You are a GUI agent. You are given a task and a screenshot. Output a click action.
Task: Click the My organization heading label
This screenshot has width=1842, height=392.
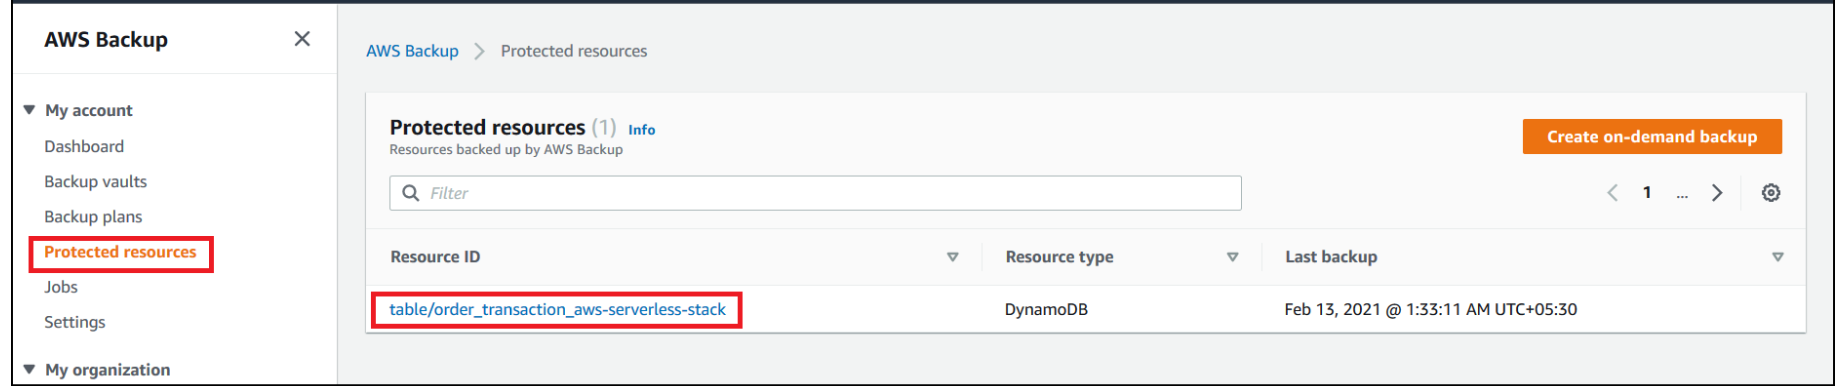click(x=107, y=369)
